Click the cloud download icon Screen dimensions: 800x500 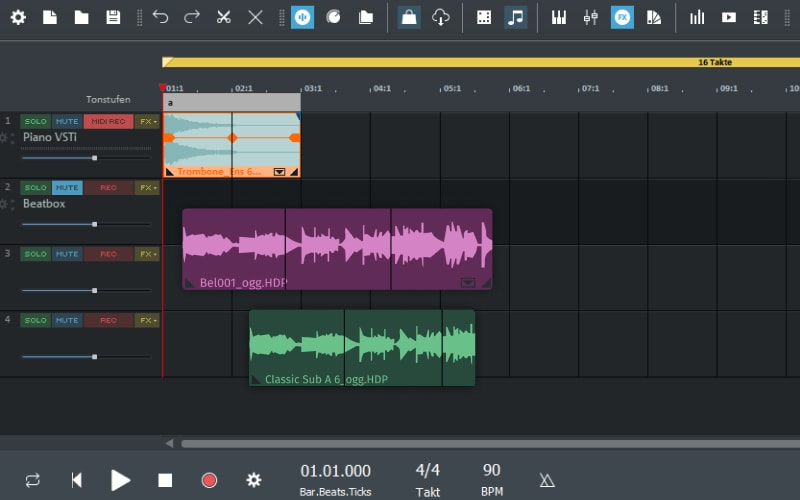pos(440,17)
